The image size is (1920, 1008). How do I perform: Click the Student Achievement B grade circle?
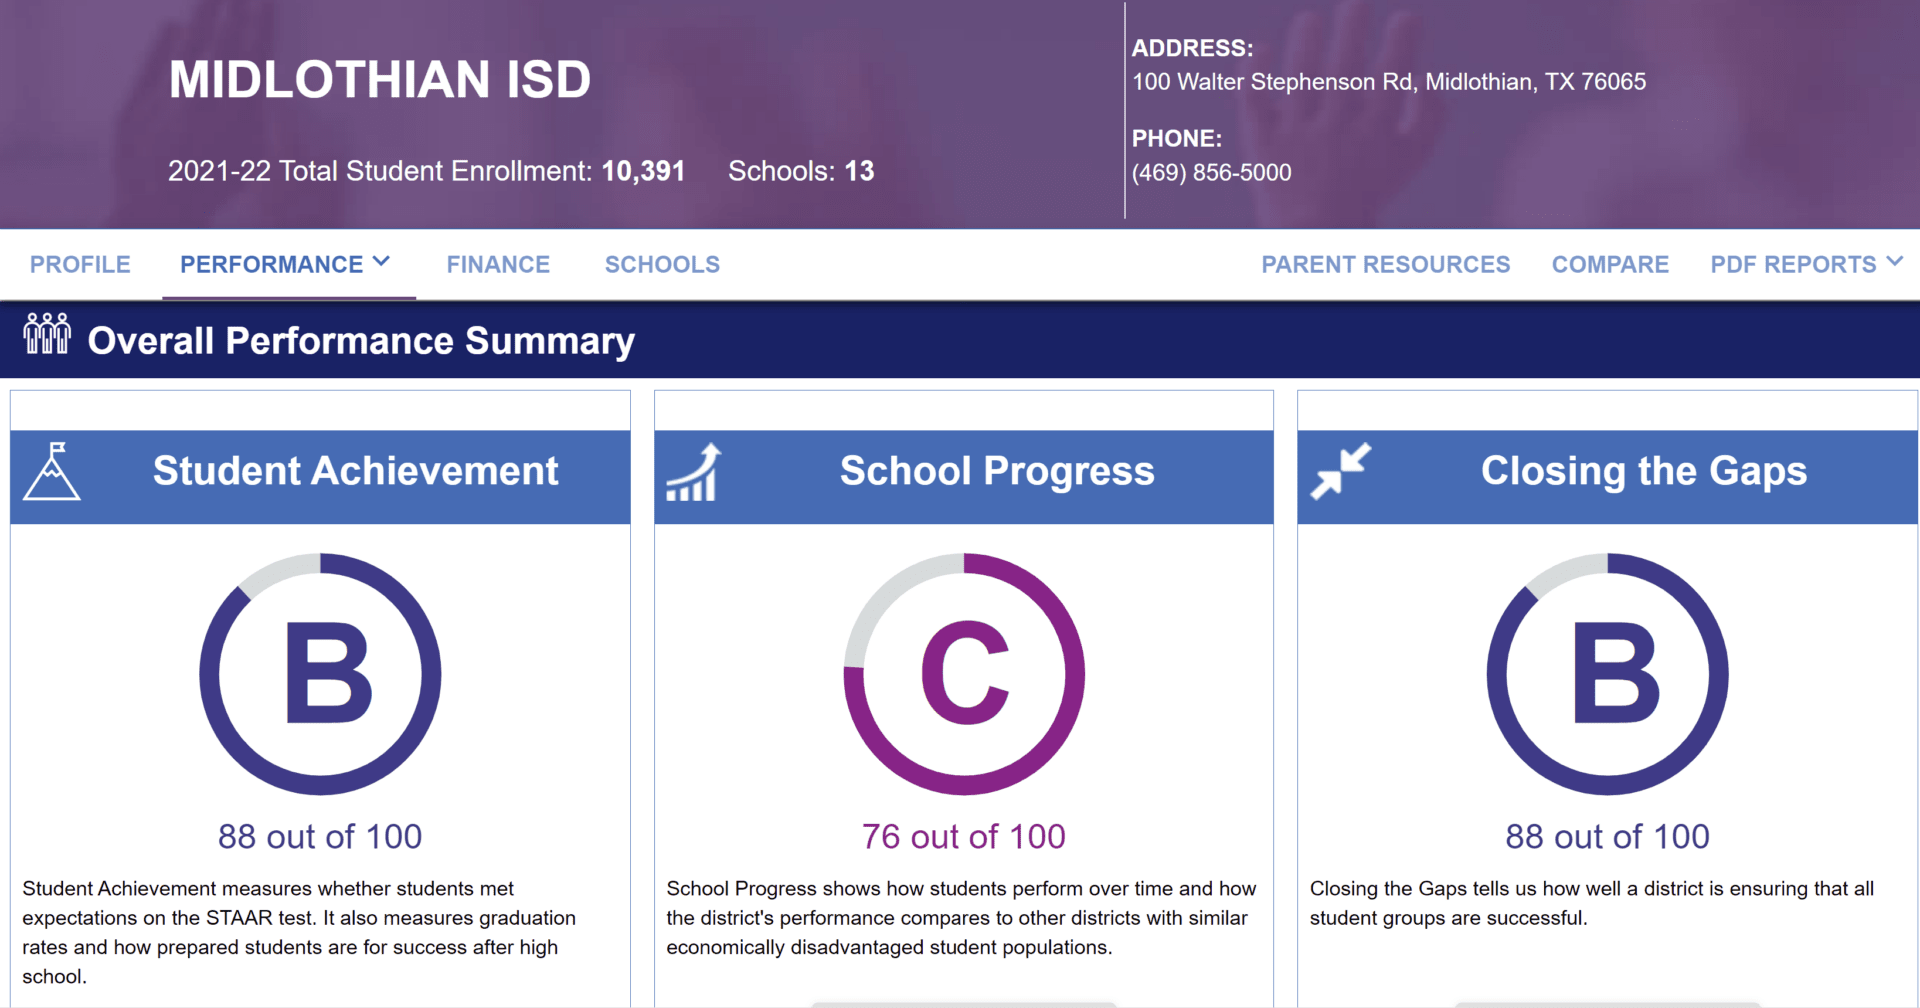[320, 674]
